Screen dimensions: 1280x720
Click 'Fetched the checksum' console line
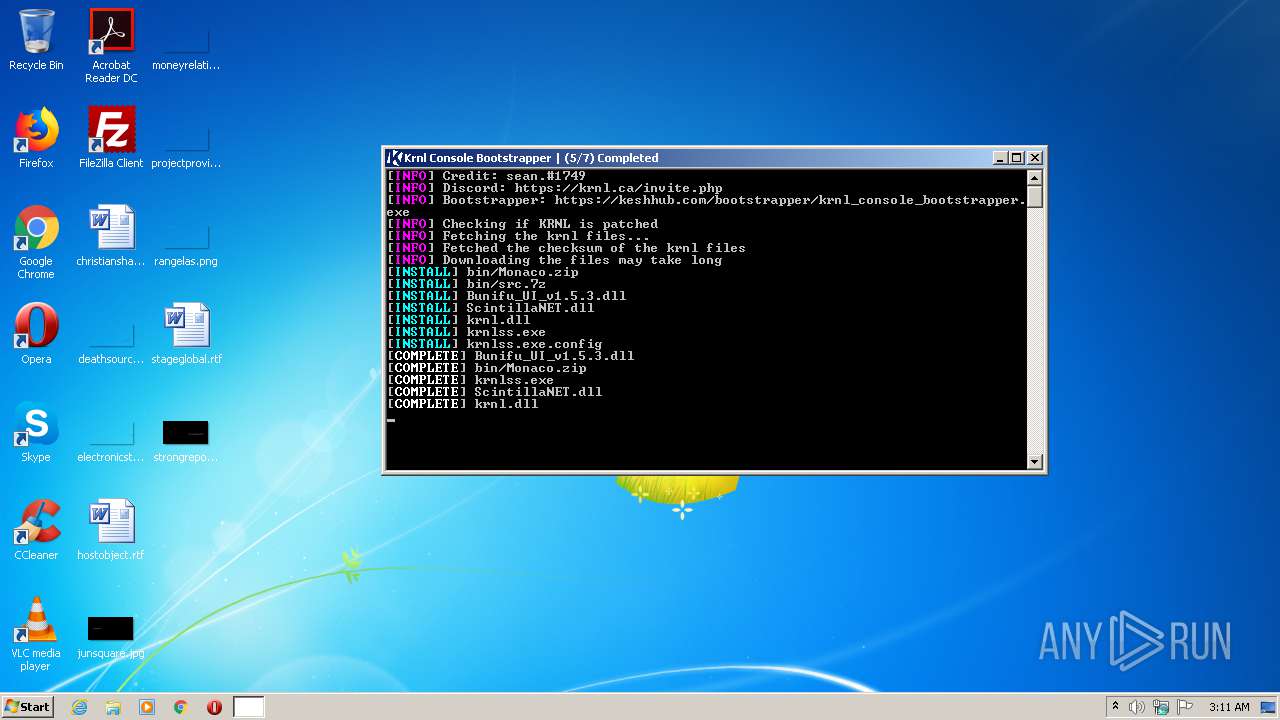tap(566, 248)
